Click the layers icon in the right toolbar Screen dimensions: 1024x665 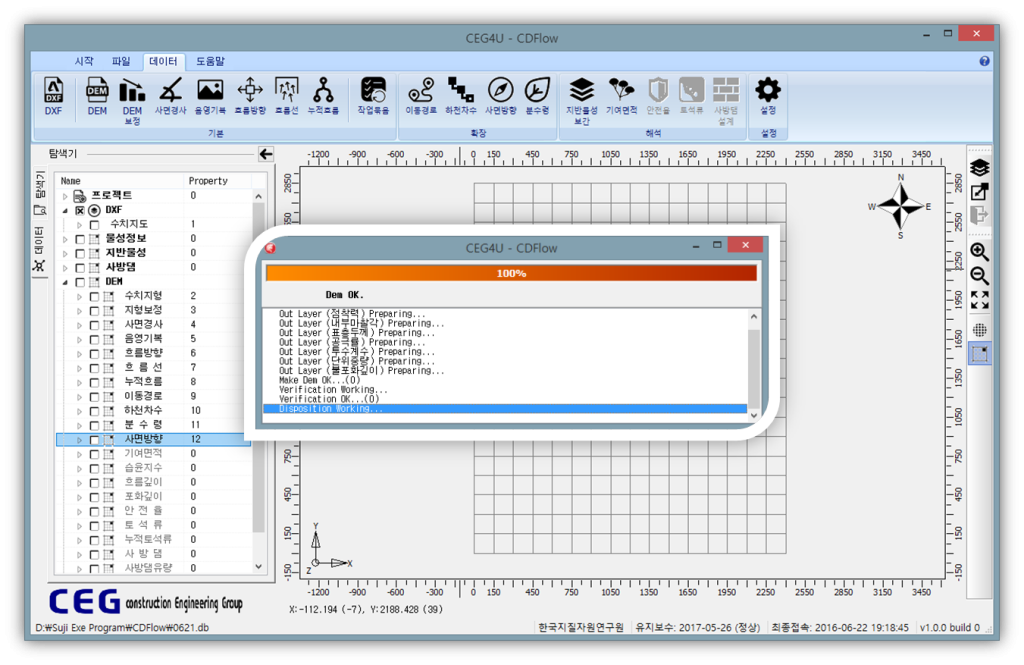980,168
